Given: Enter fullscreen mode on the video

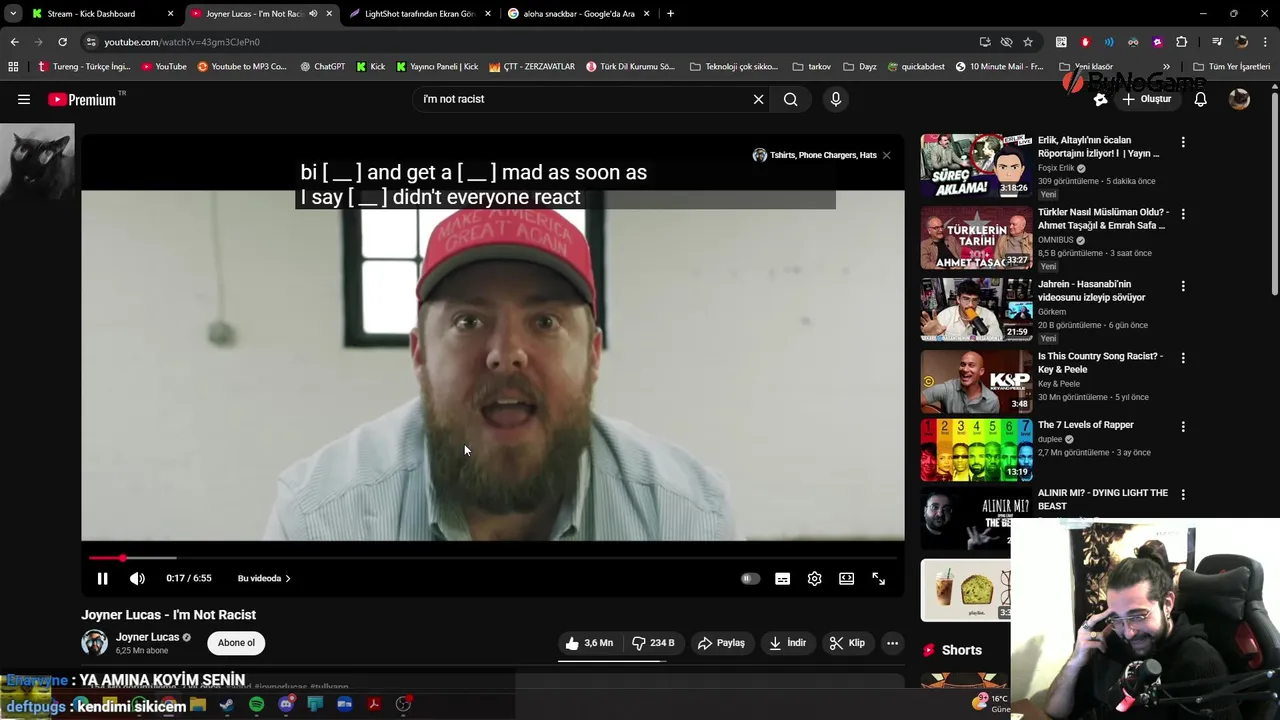Looking at the screenshot, I should [878, 578].
